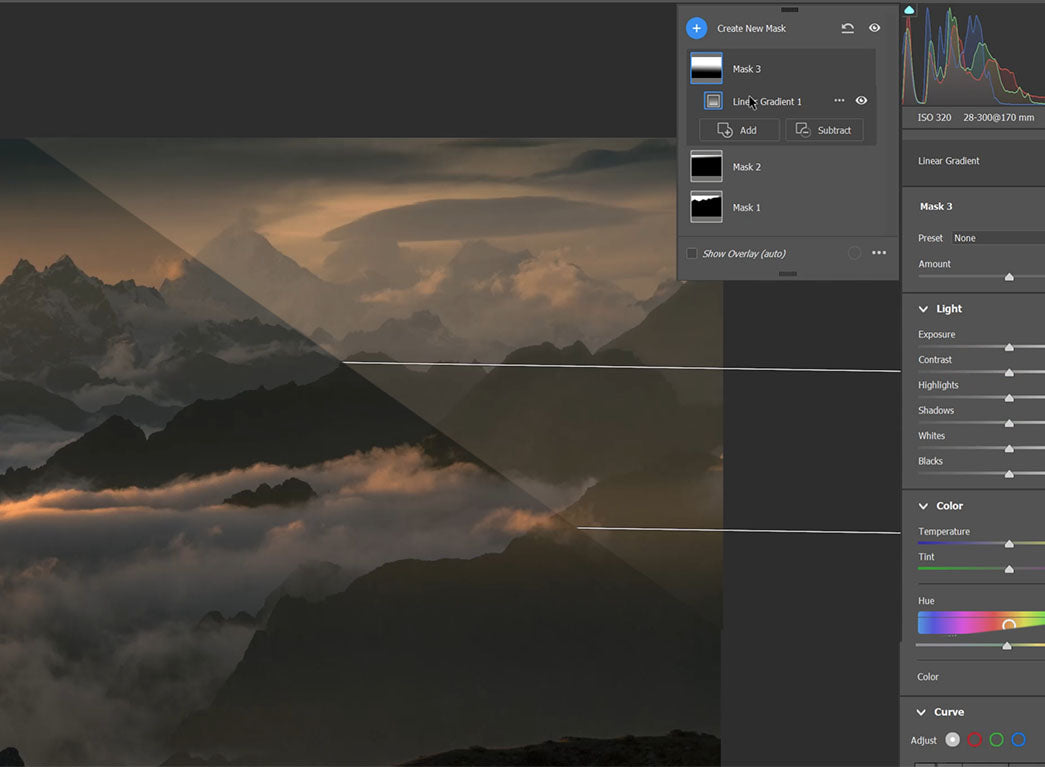
Task: Click the Subtract from mask button
Action: (824, 130)
